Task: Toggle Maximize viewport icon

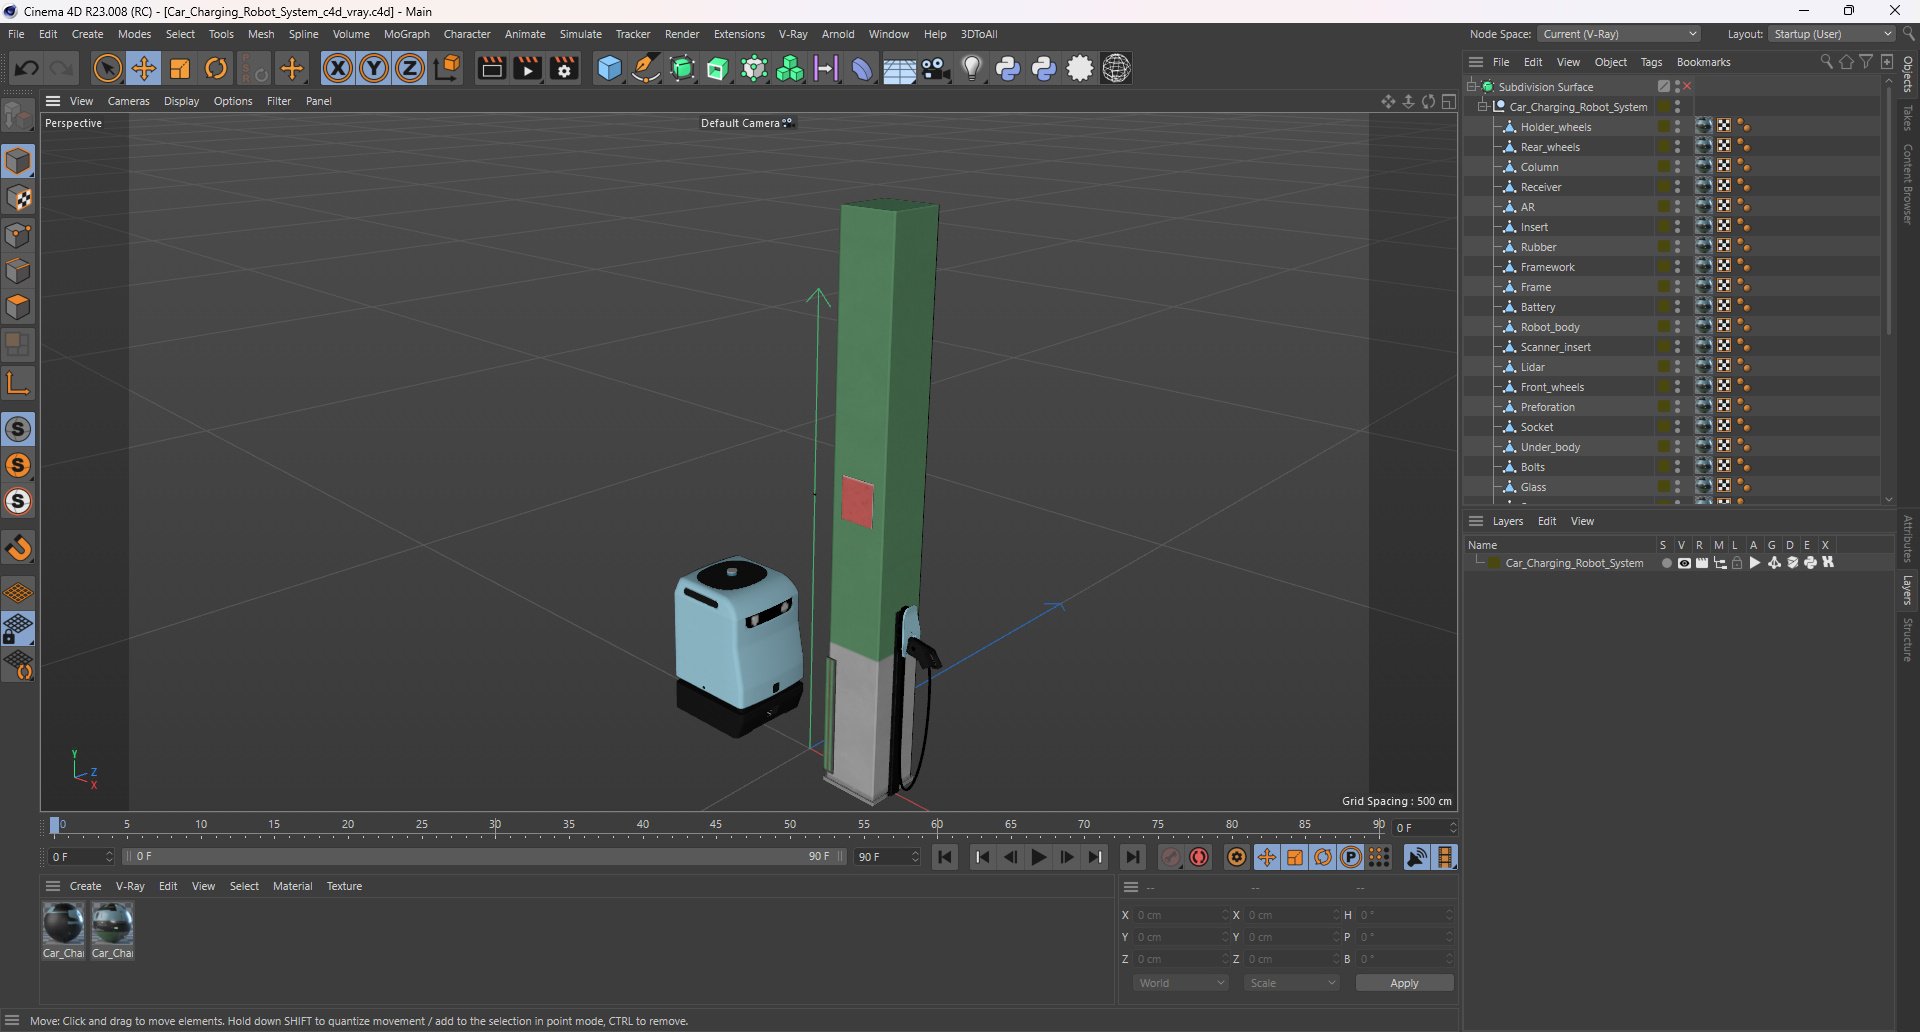Action: coord(1448,101)
